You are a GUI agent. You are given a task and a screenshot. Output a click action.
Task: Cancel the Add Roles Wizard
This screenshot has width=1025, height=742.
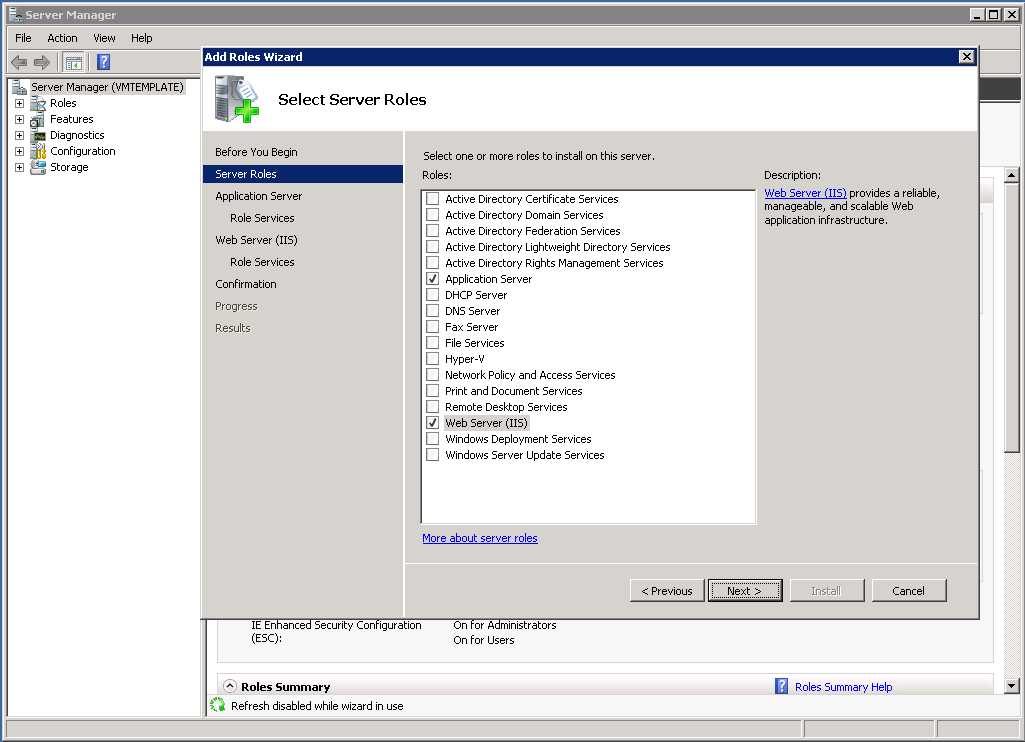[909, 590]
